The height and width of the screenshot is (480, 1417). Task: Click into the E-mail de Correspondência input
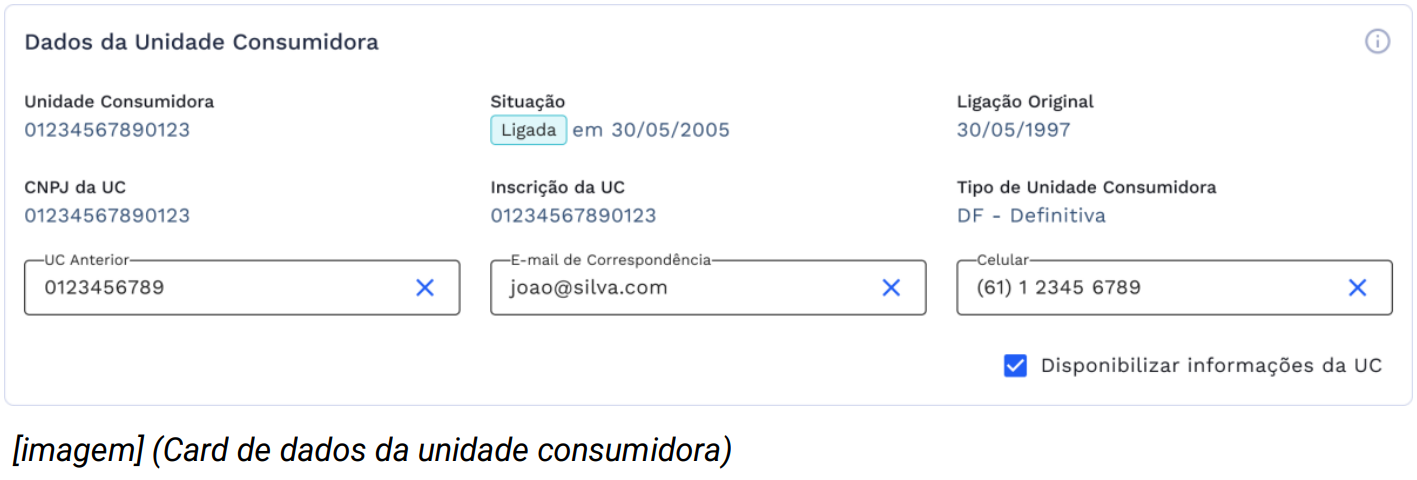pyautogui.click(x=680, y=288)
